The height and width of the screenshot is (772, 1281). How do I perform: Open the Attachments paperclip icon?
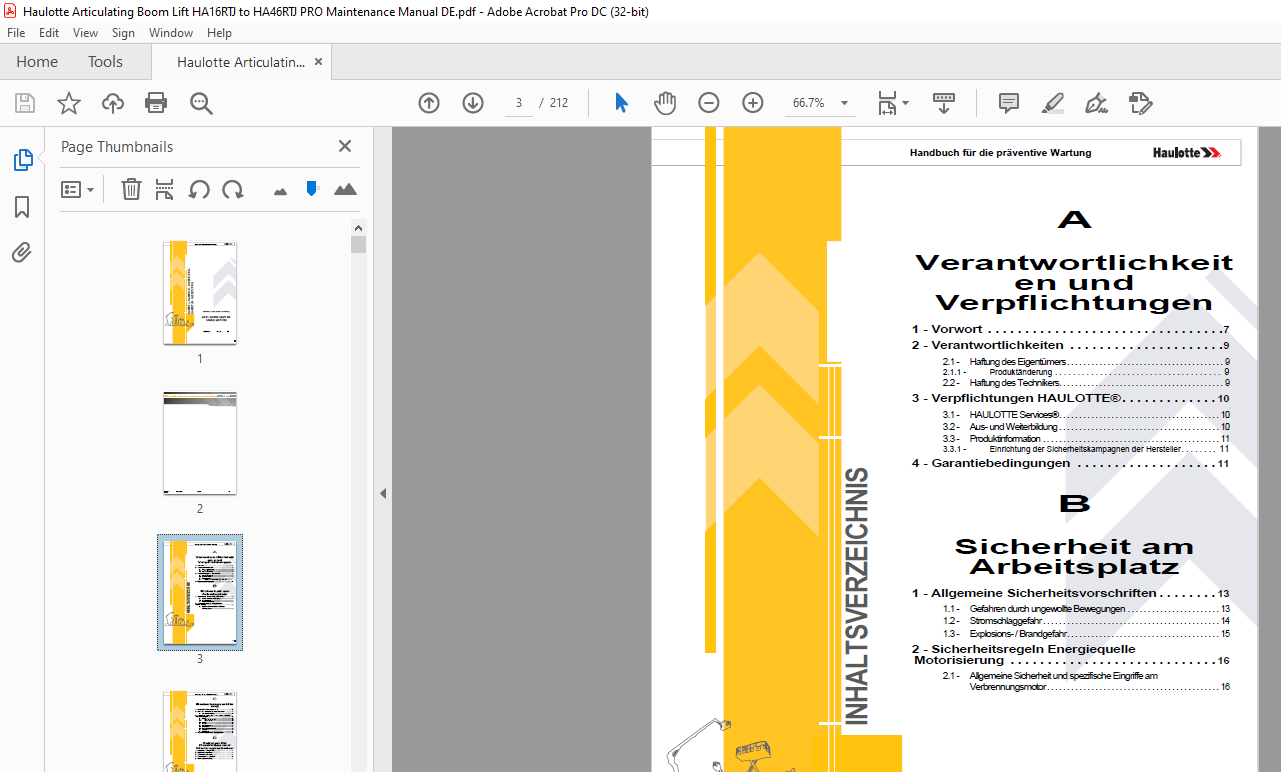coord(22,253)
